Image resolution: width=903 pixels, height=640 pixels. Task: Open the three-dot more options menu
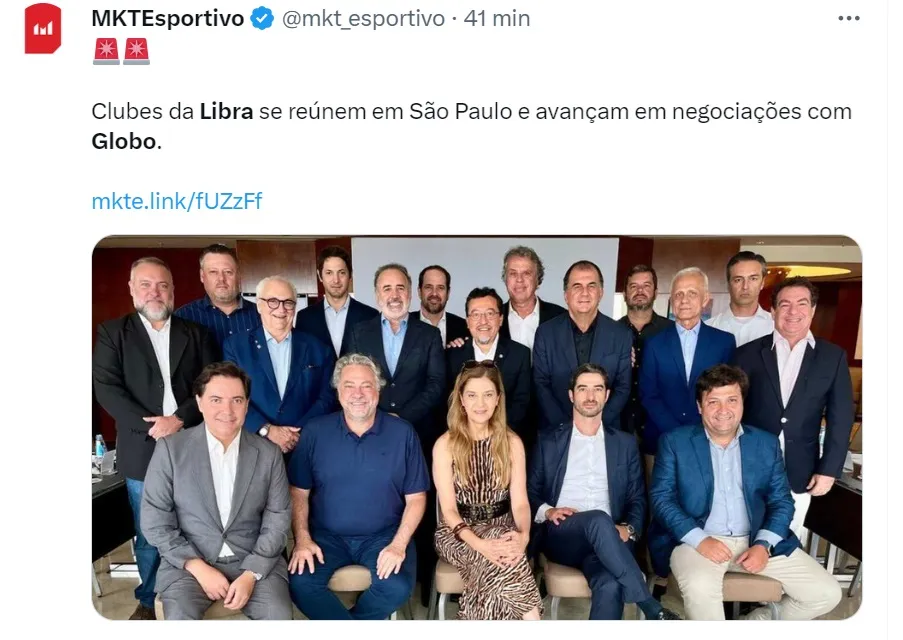point(848,18)
